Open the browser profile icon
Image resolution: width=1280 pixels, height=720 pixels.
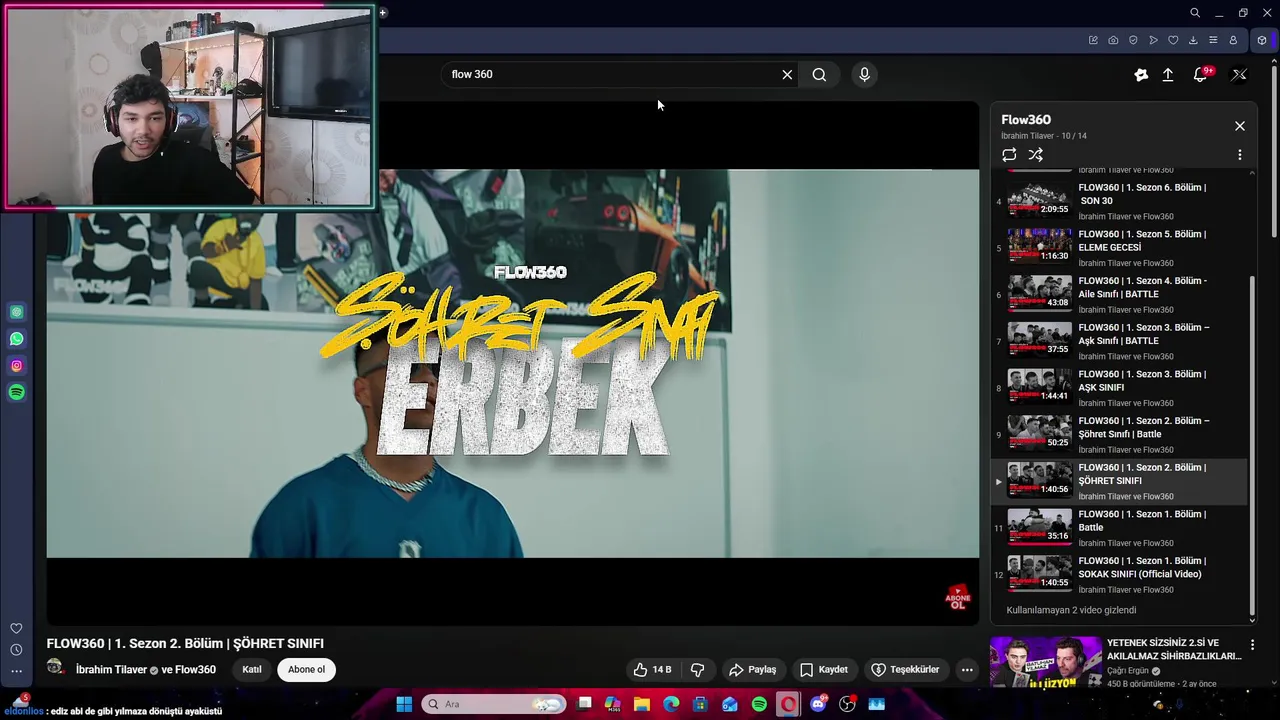click(1233, 40)
